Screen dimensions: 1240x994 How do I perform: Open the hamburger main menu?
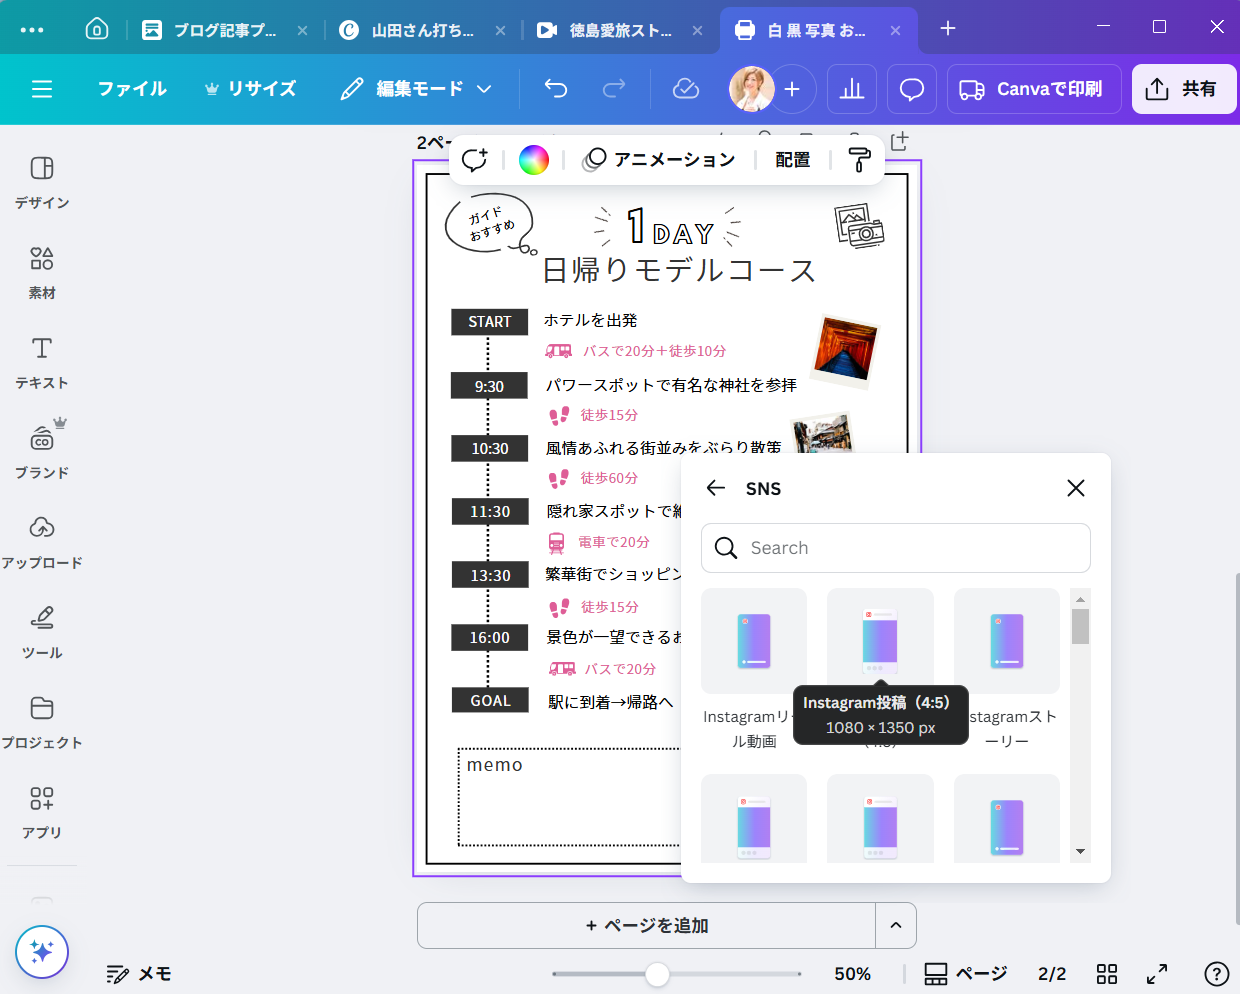click(x=42, y=89)
